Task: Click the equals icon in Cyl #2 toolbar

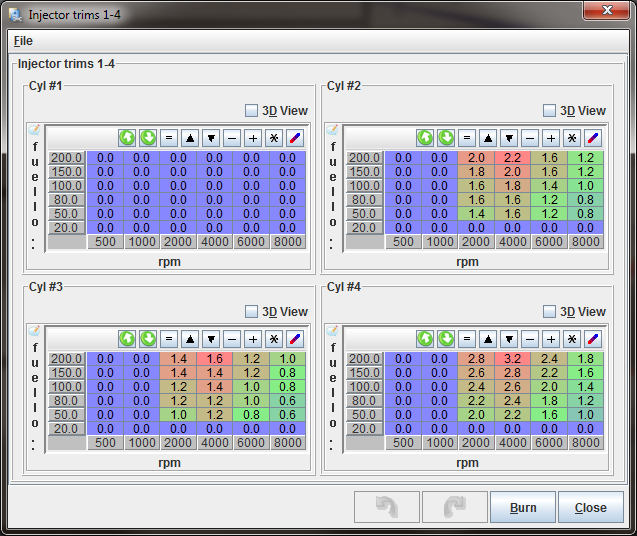Action: tap(467, 138)
